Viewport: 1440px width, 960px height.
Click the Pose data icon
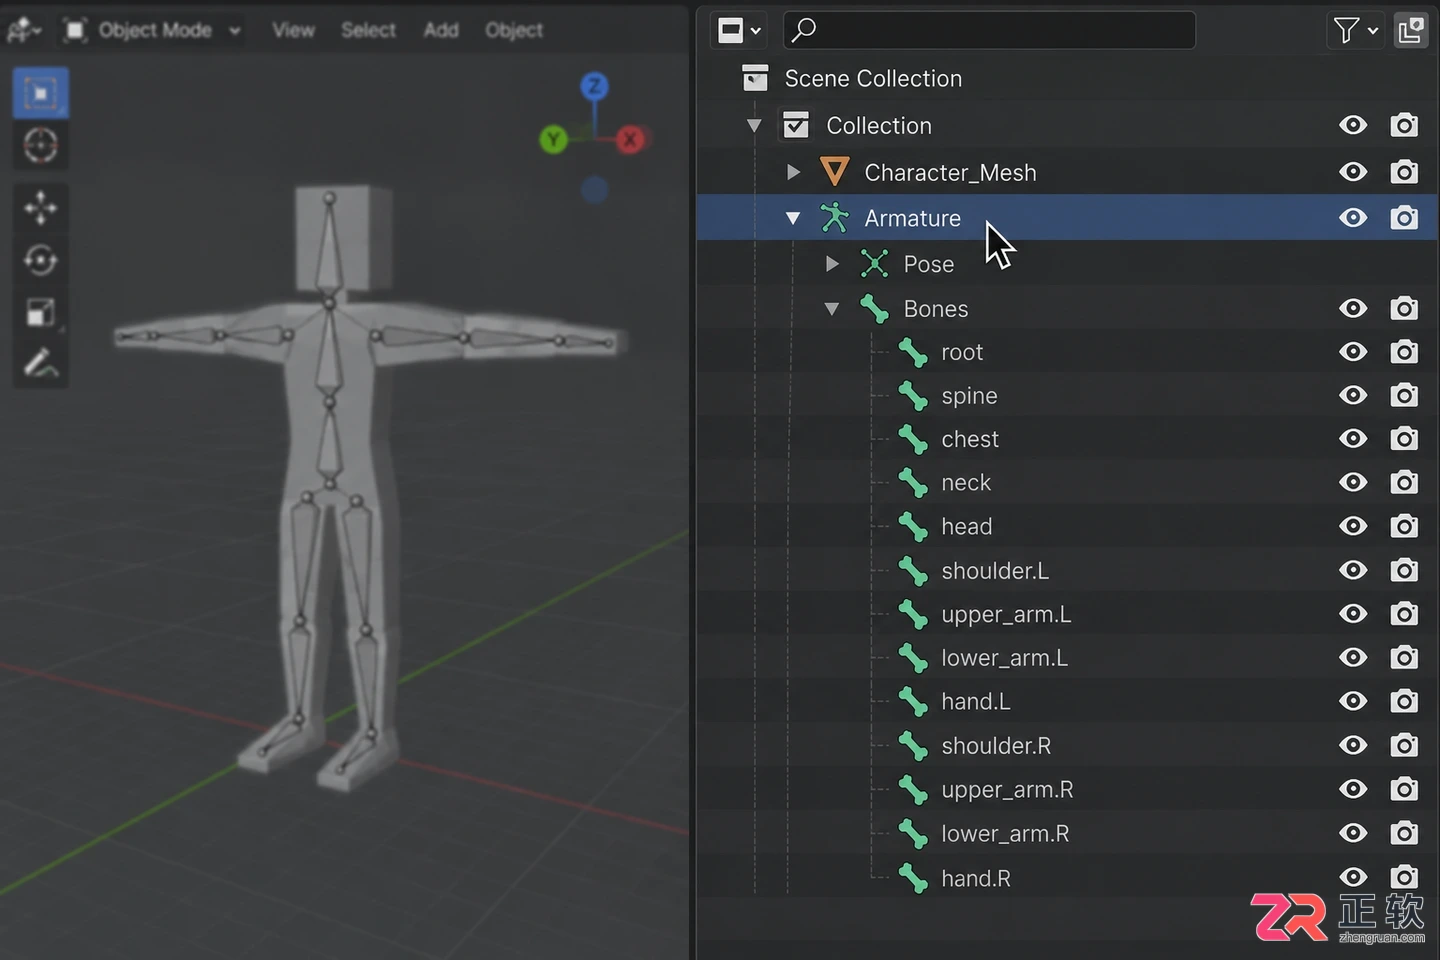874,264
